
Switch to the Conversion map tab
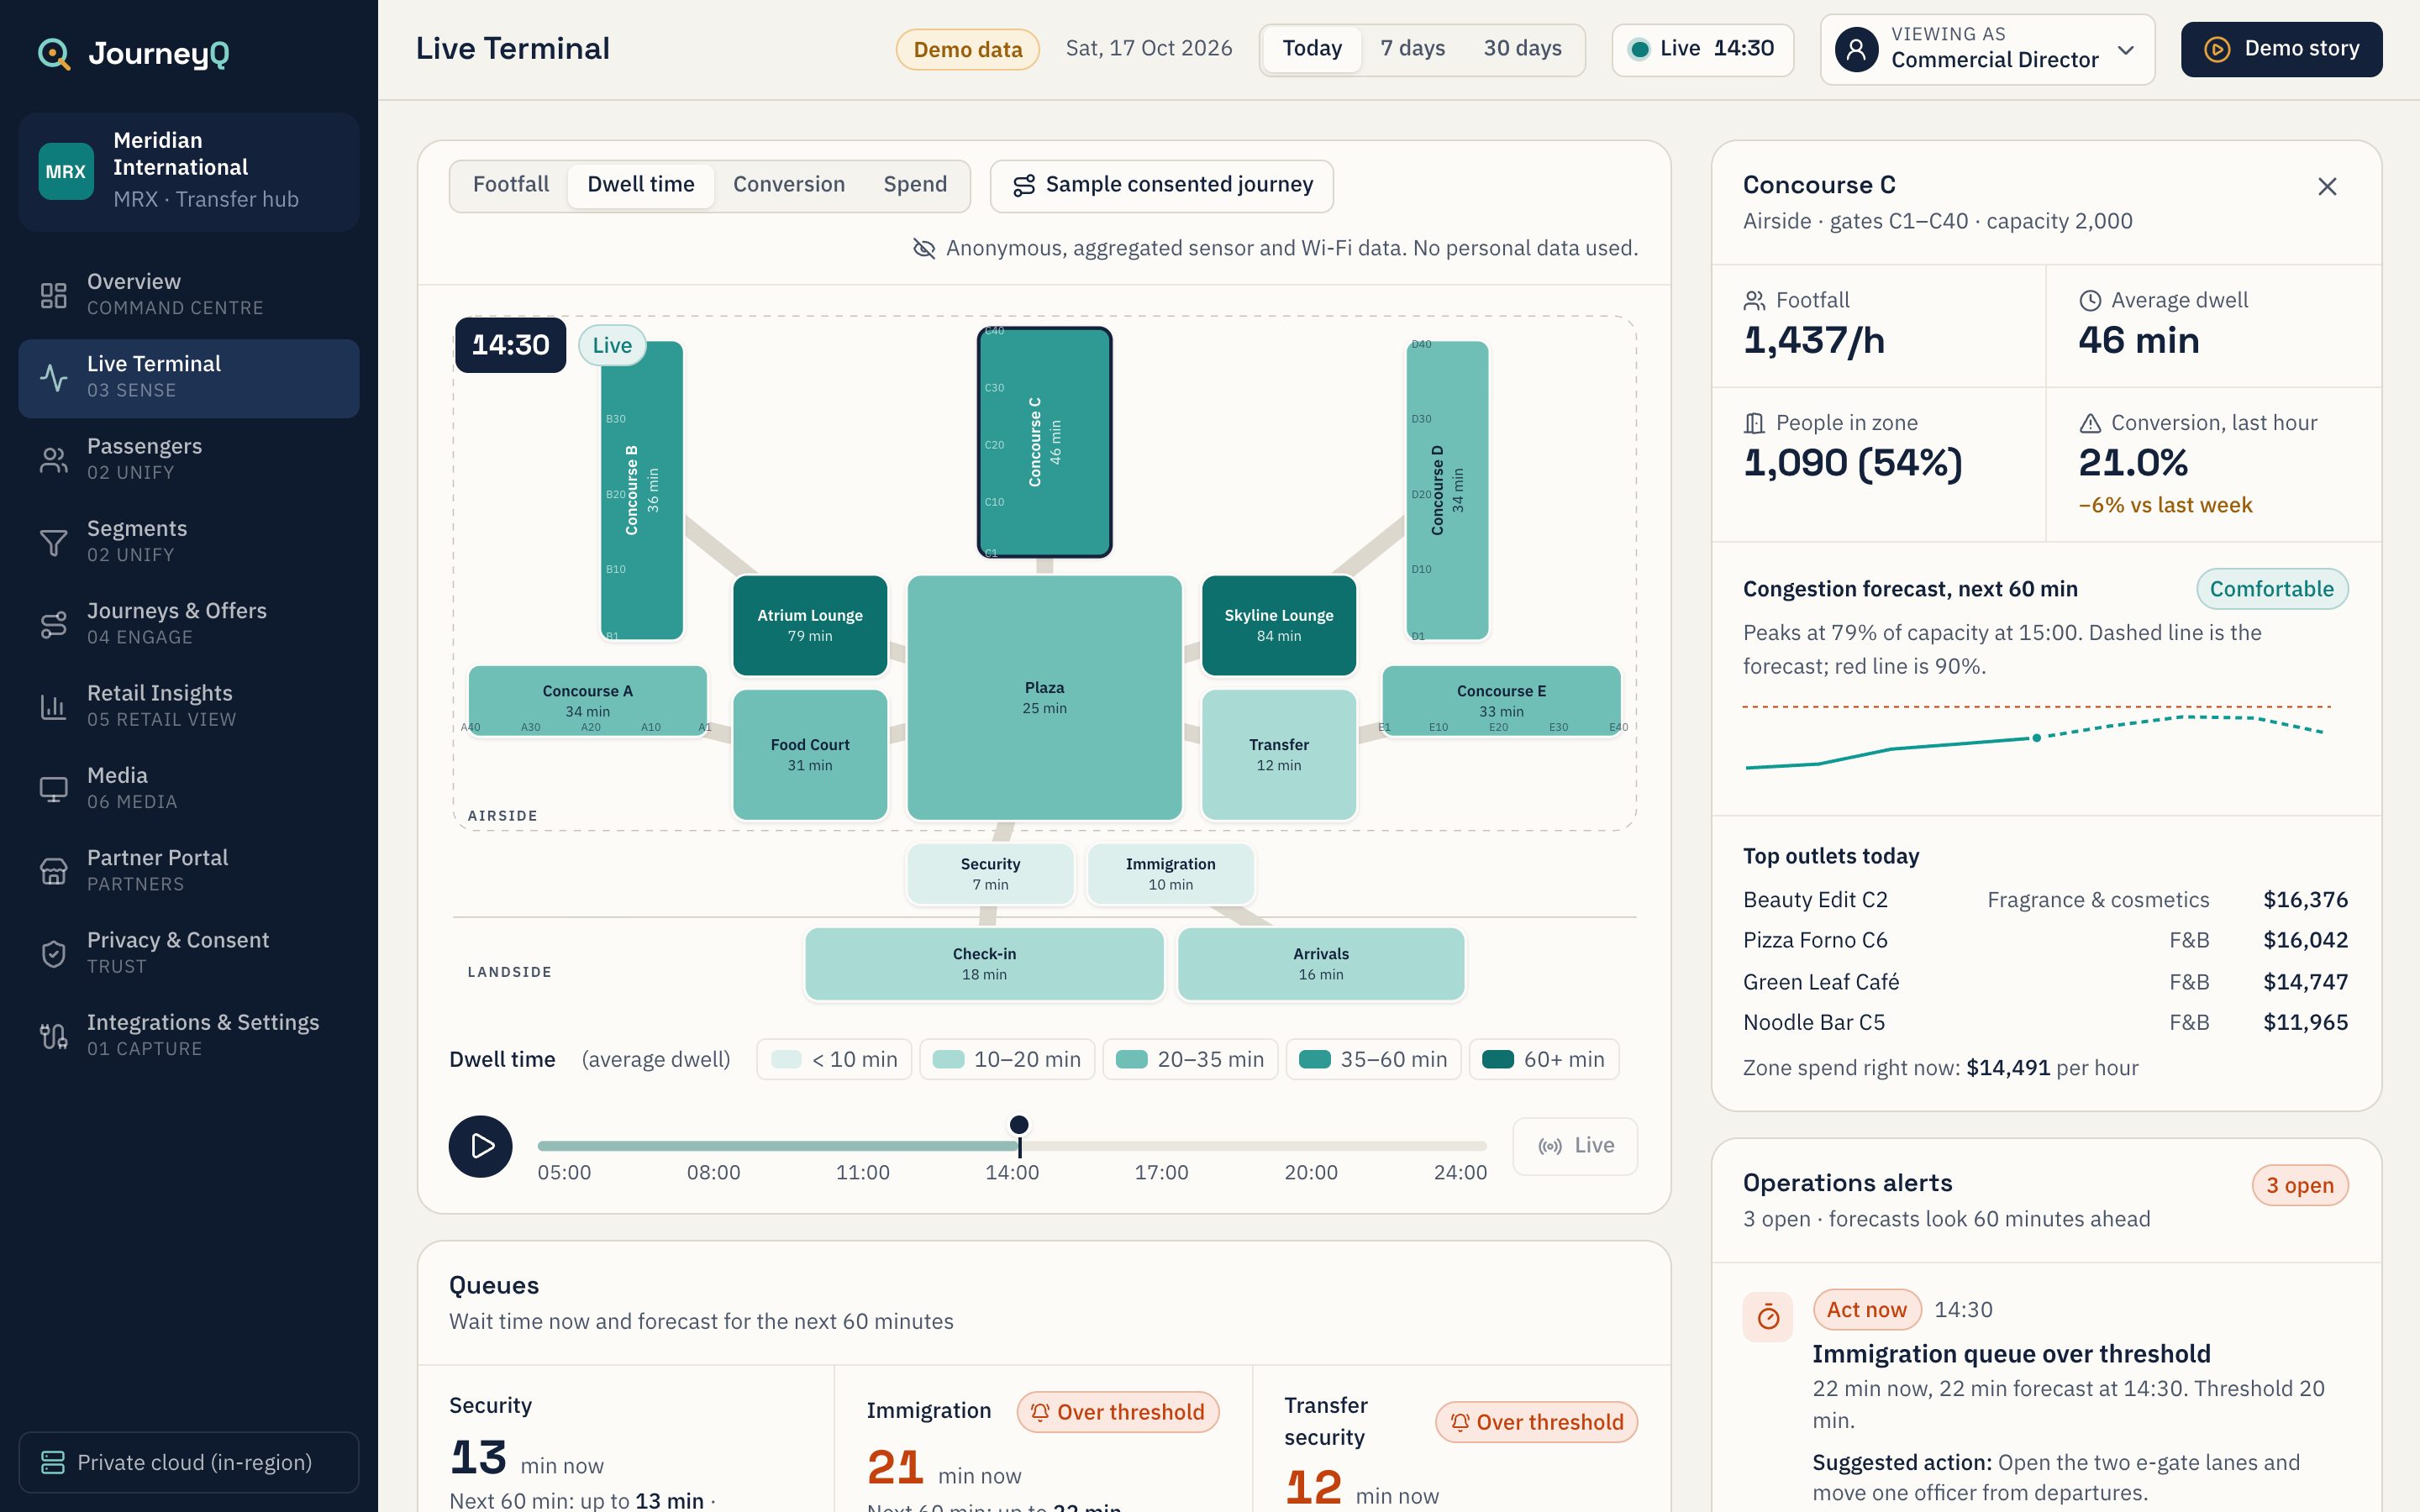coord(789,185)
